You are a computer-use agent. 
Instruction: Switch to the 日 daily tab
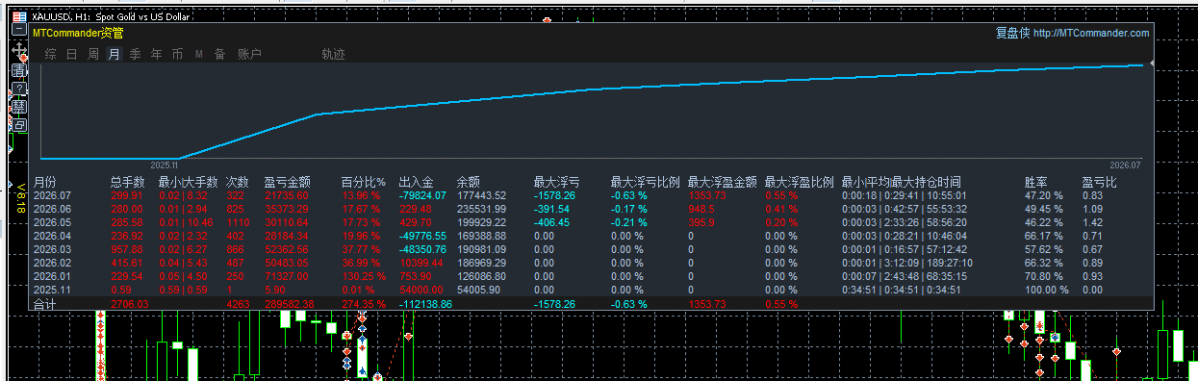click(71, 54)
